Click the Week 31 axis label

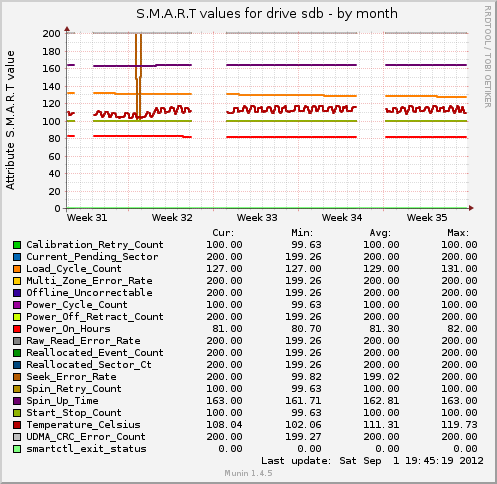click(x=87, y=218)
